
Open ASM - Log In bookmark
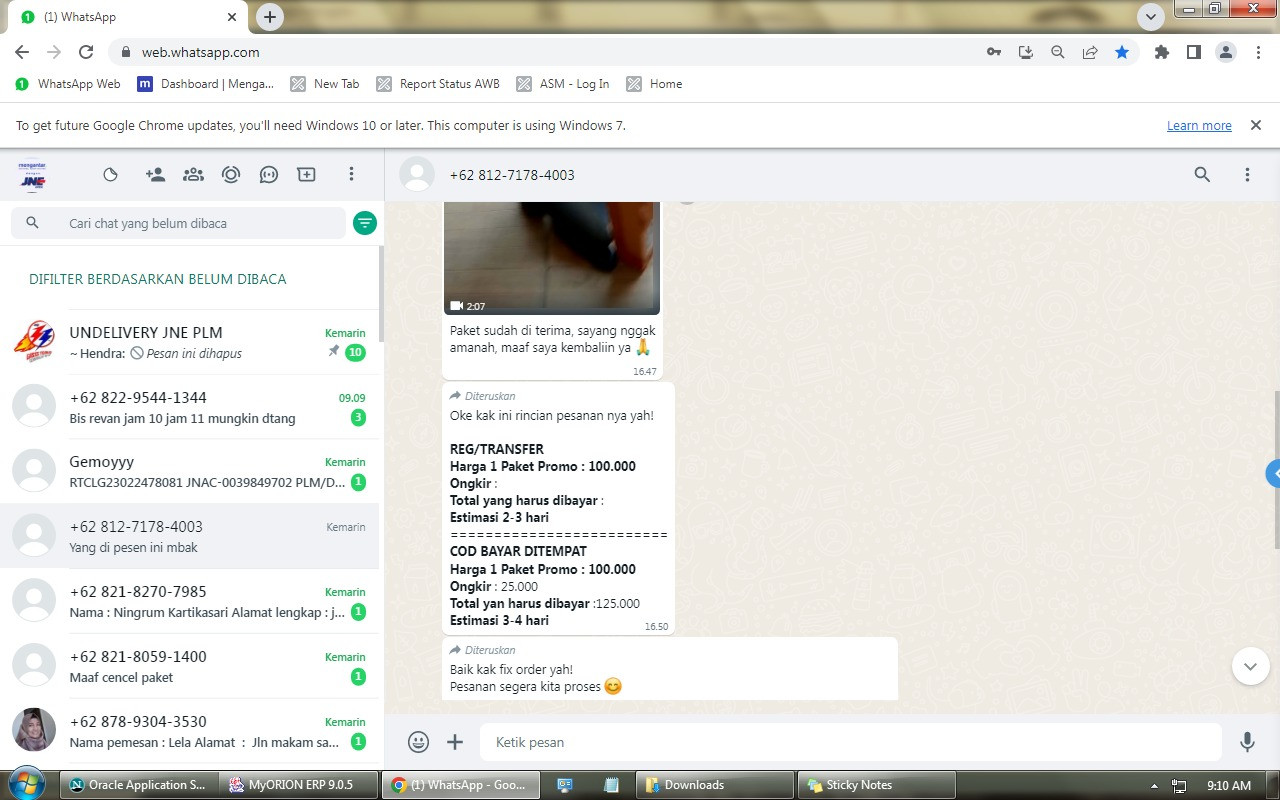(x=563, y=84)
